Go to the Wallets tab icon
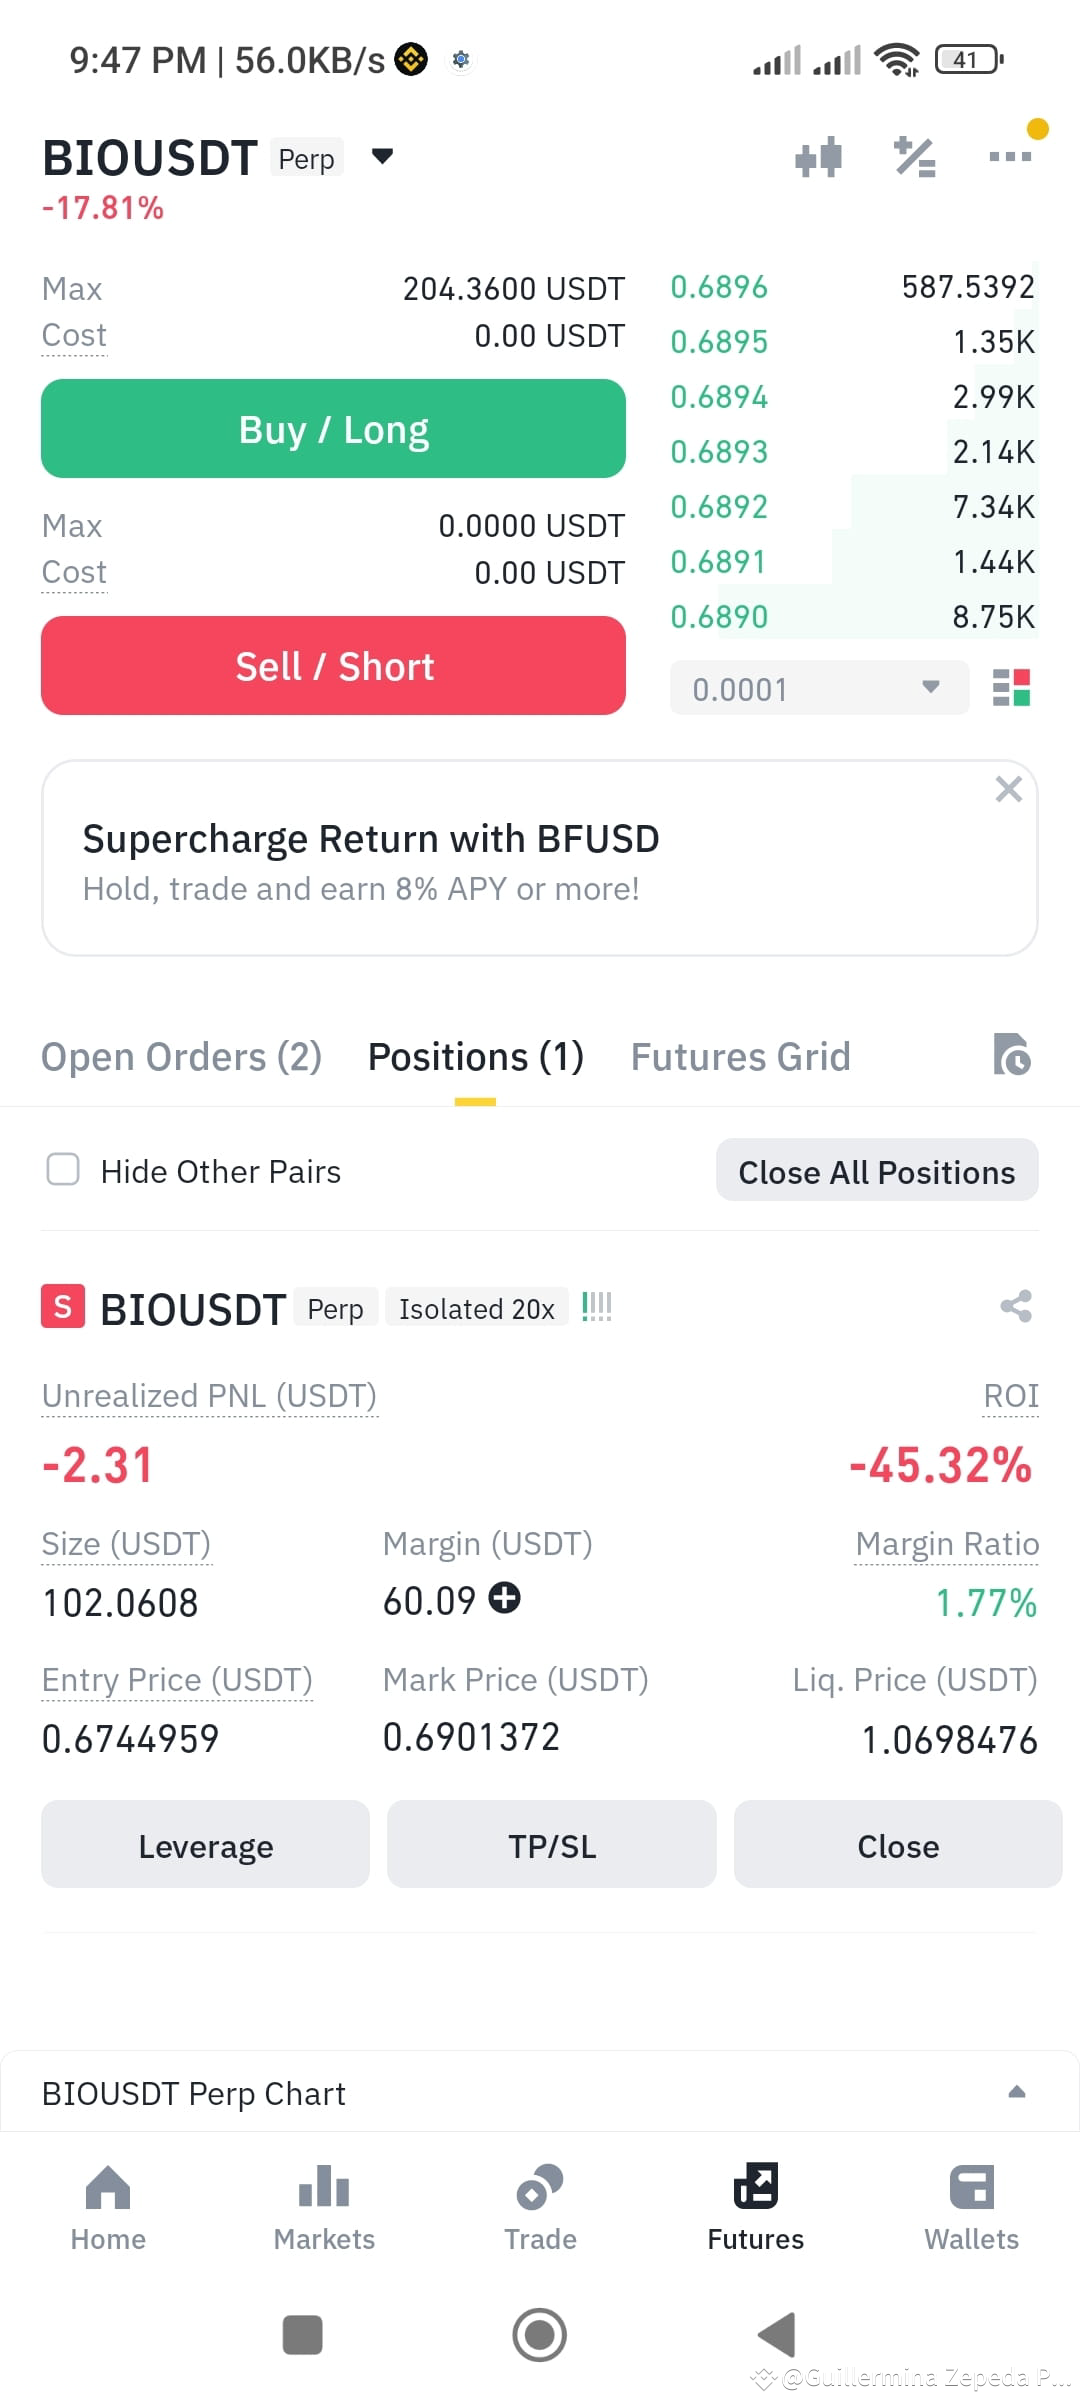This screenshot has height=2400, width=1080. click(x=971, y=2187)
